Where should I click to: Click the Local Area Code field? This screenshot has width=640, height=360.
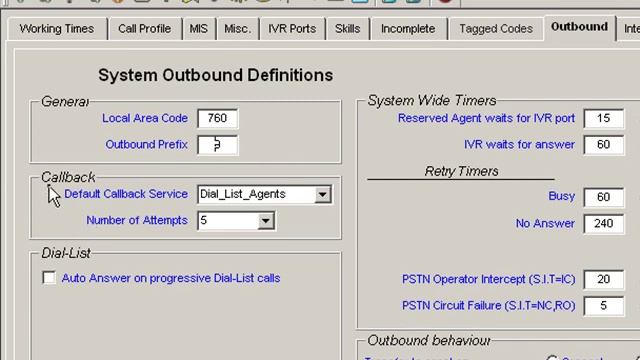(217, 118)
